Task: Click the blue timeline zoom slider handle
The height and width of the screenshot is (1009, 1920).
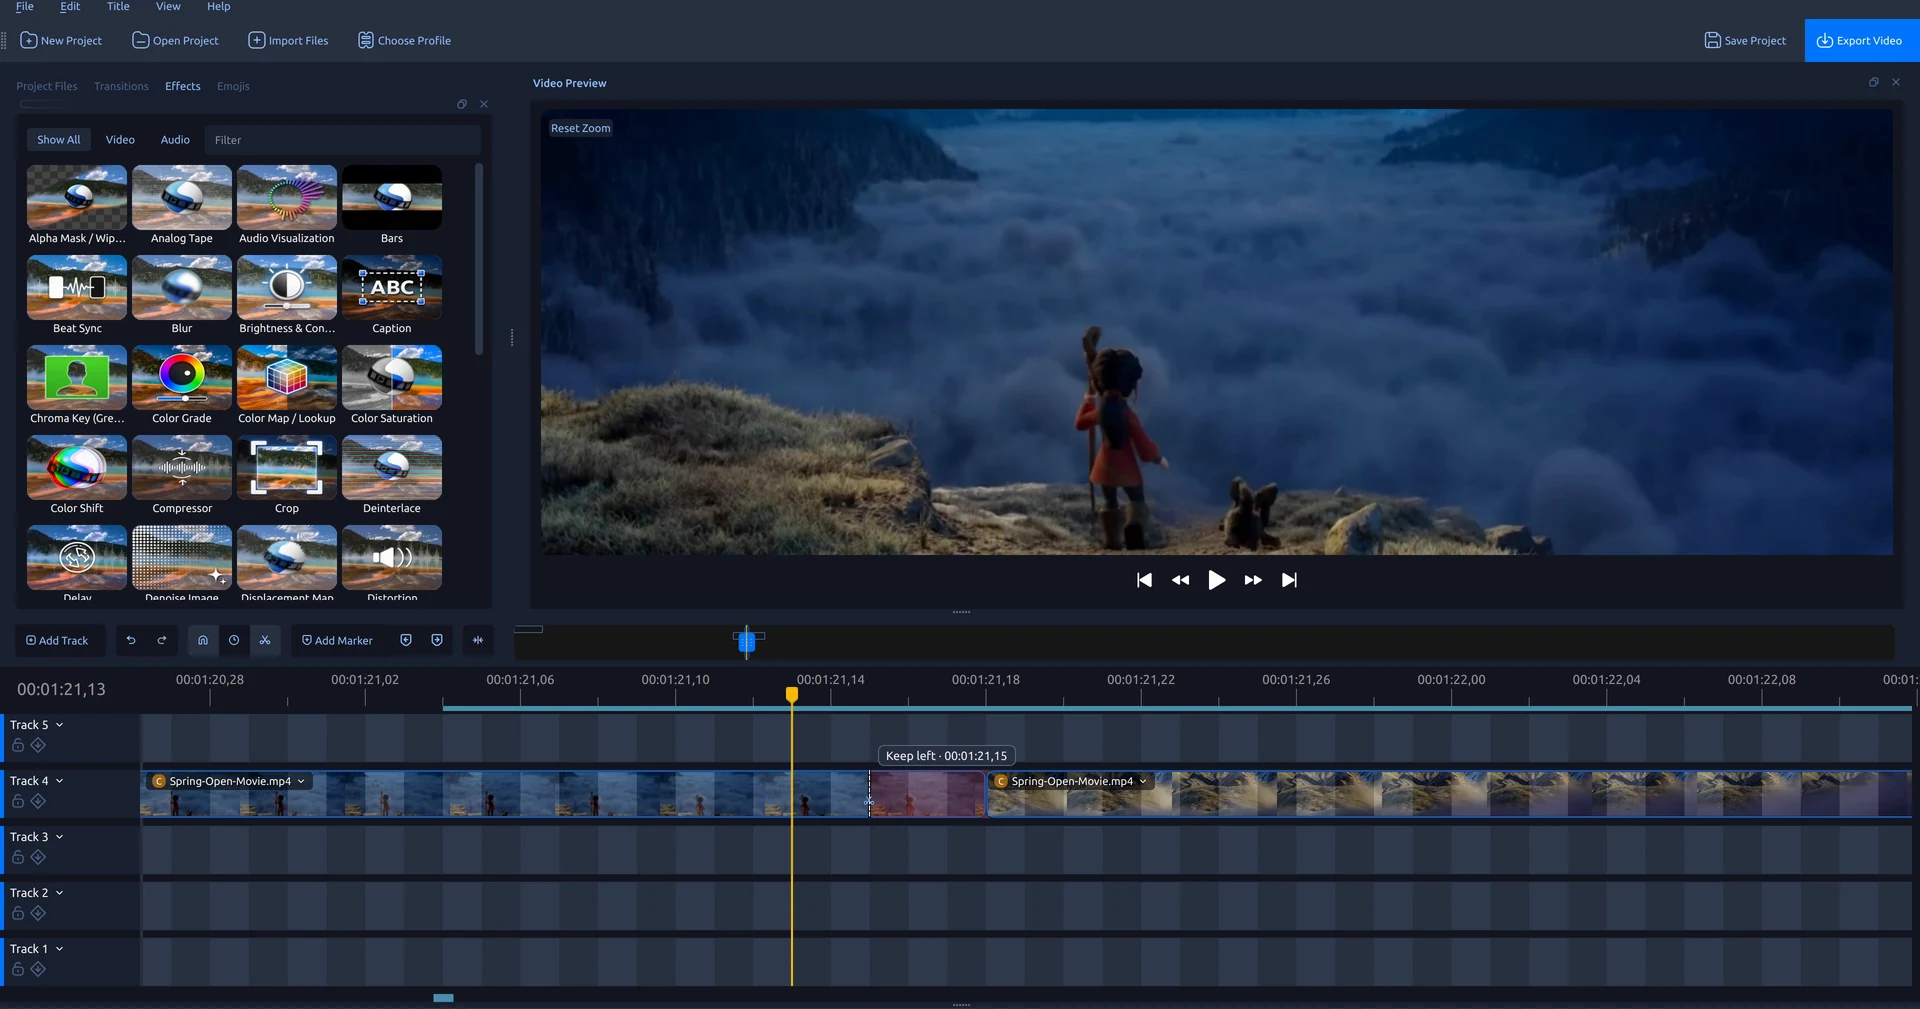Action: tap(746, 641)
